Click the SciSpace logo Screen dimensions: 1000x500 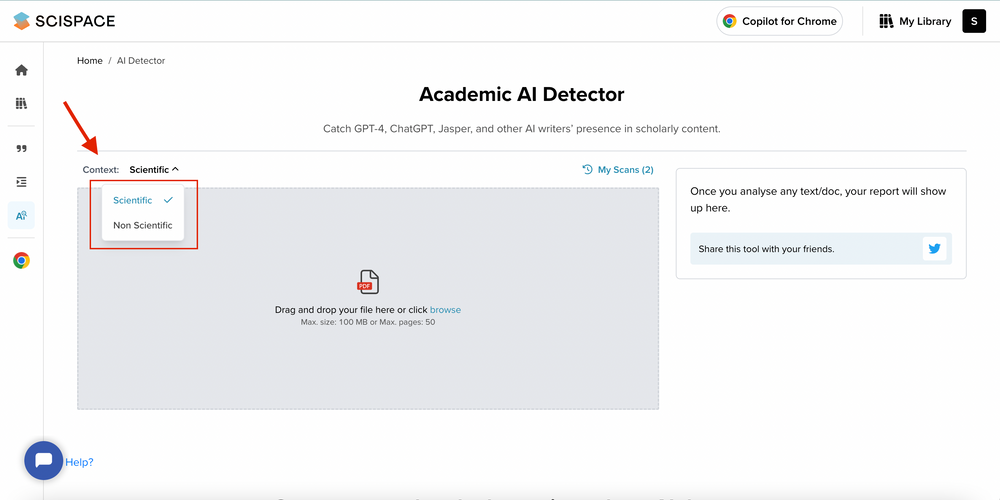click(x=64, y=21)
